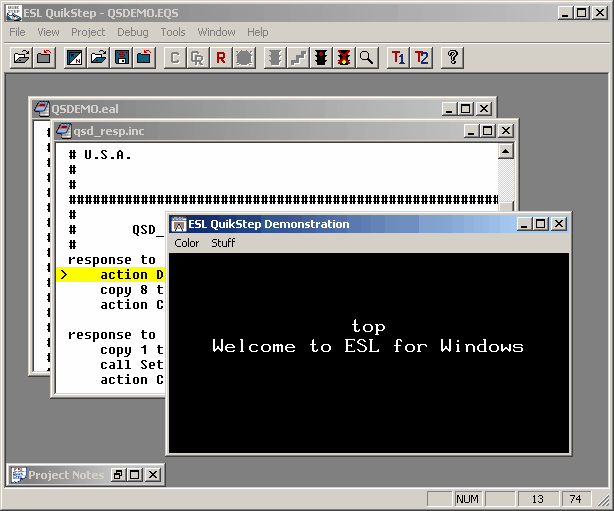The width and height of the screenshot is (614, 511).
Task: Click the T2 toolbar icon
Action: tap(421, 58)
